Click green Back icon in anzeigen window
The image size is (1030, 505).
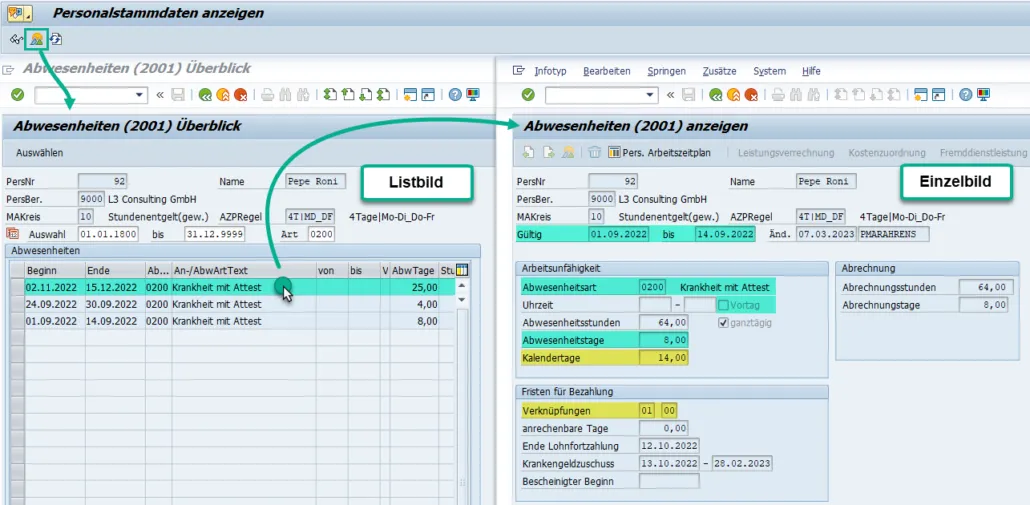(x=716, y=95)
